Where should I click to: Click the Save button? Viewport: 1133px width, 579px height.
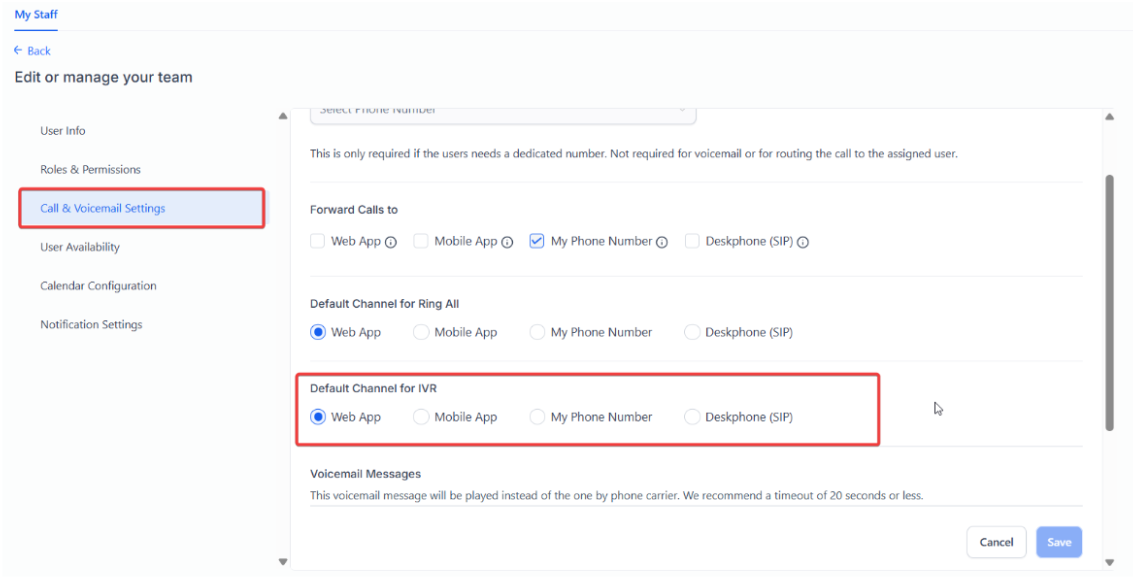click(1059, 542)
